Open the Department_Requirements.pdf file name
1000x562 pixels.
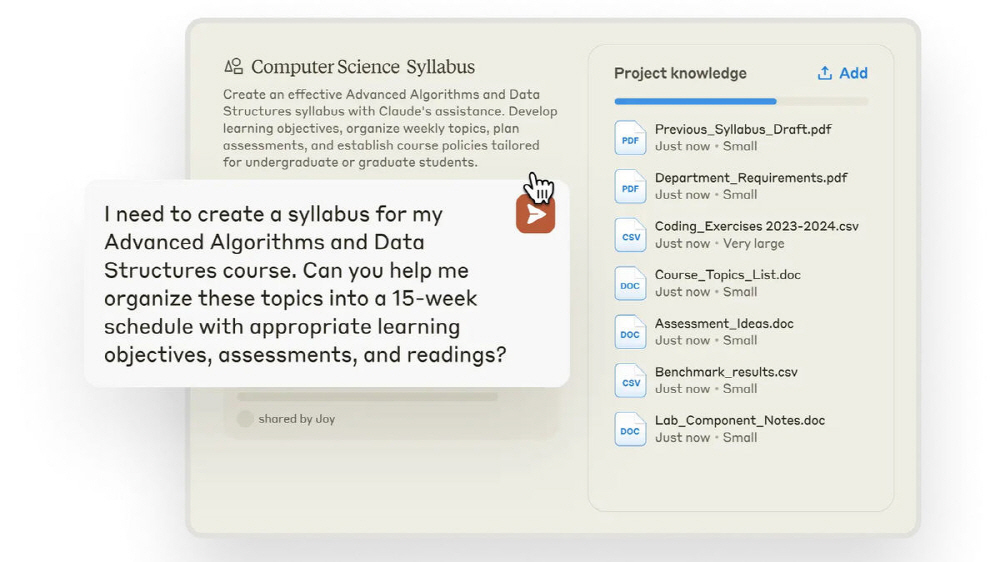pyautogui.click(x=751, y=178)
